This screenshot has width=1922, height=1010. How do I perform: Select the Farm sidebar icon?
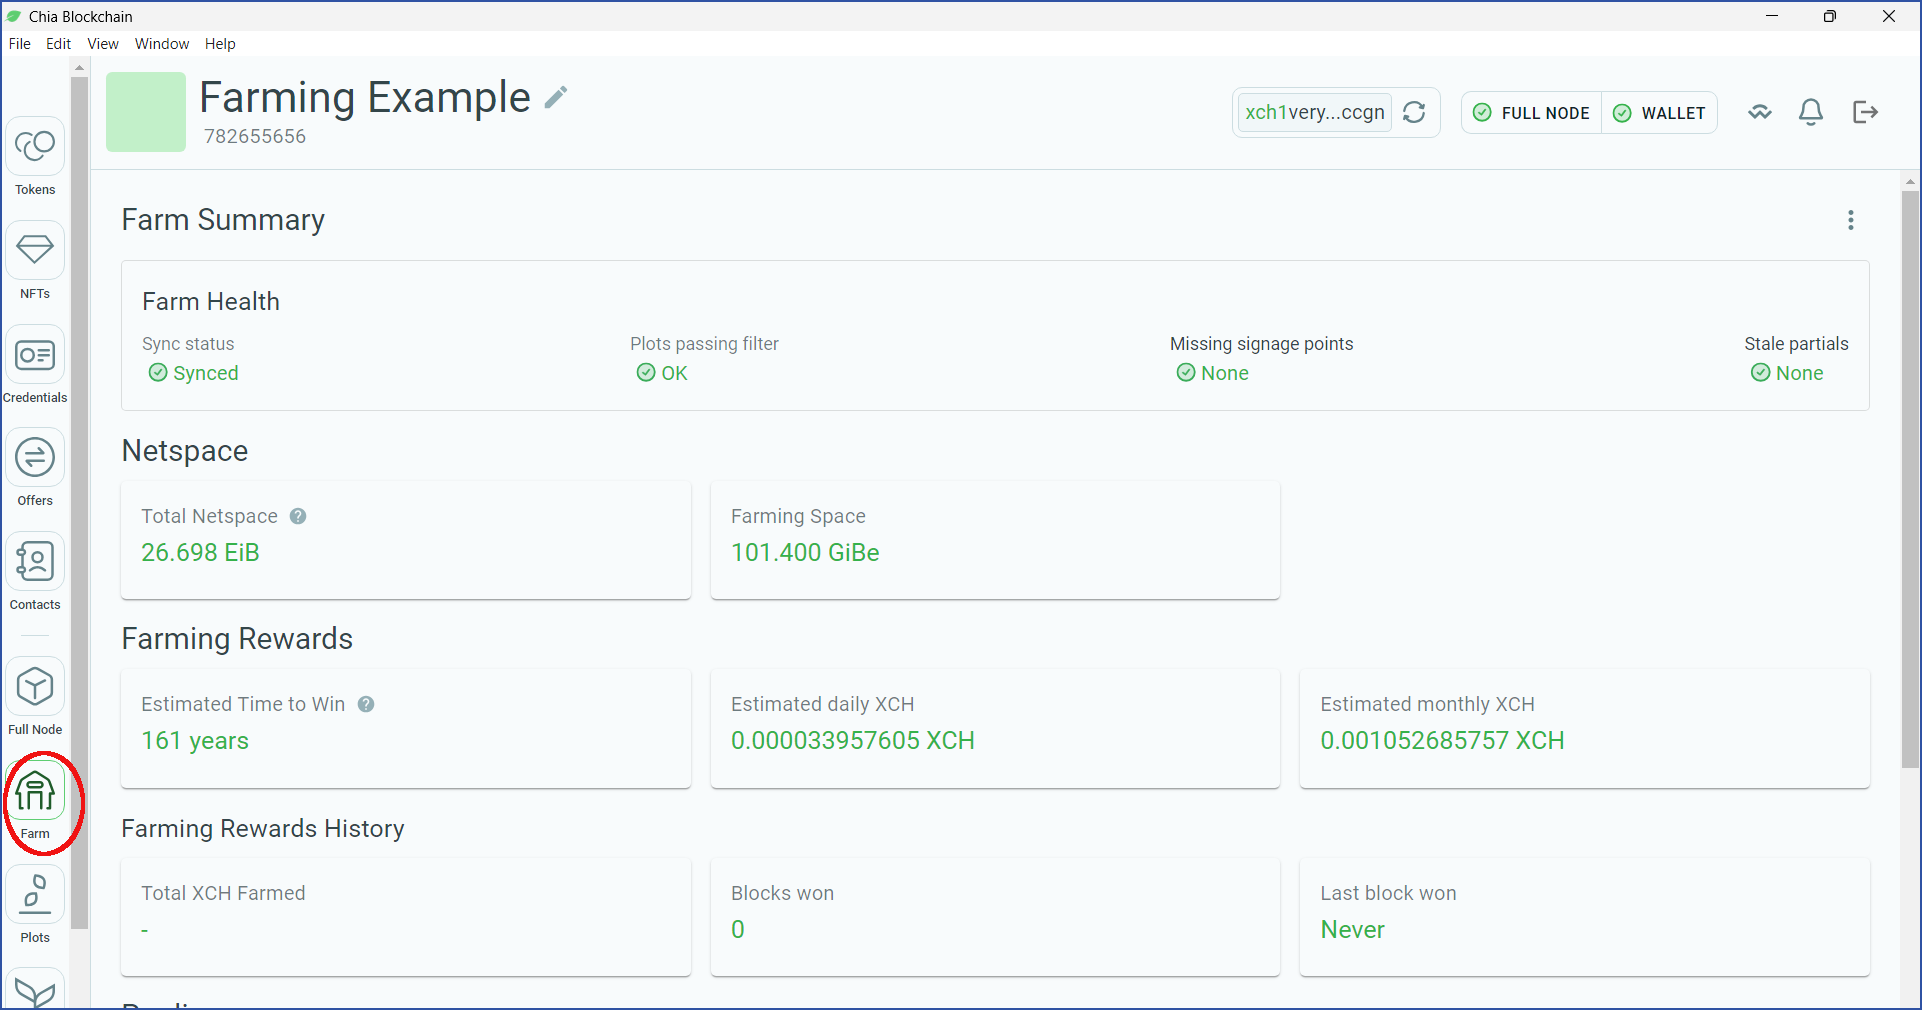35,802
